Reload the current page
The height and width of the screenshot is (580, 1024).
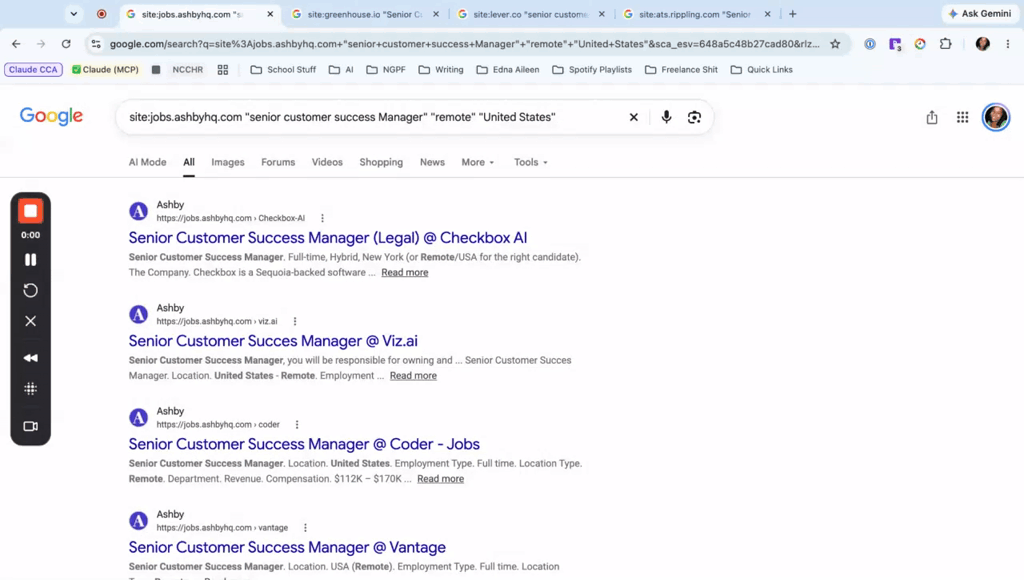(x=66, y=44)
